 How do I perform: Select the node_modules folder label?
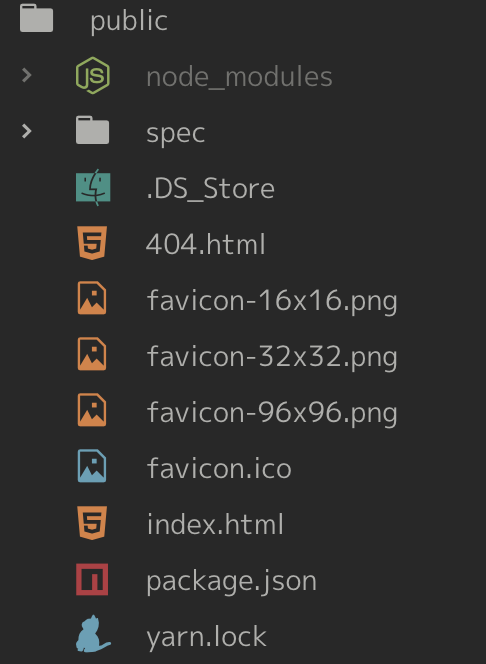(239, 77)
